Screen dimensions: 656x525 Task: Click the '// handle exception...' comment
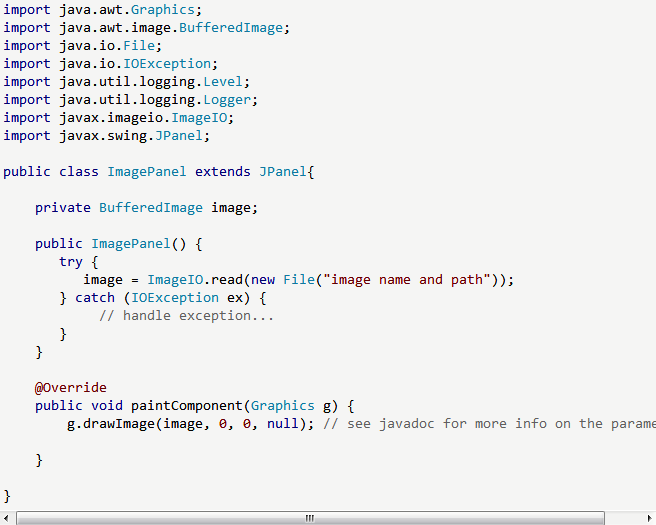pyautogui.click(x=186, y=316)
